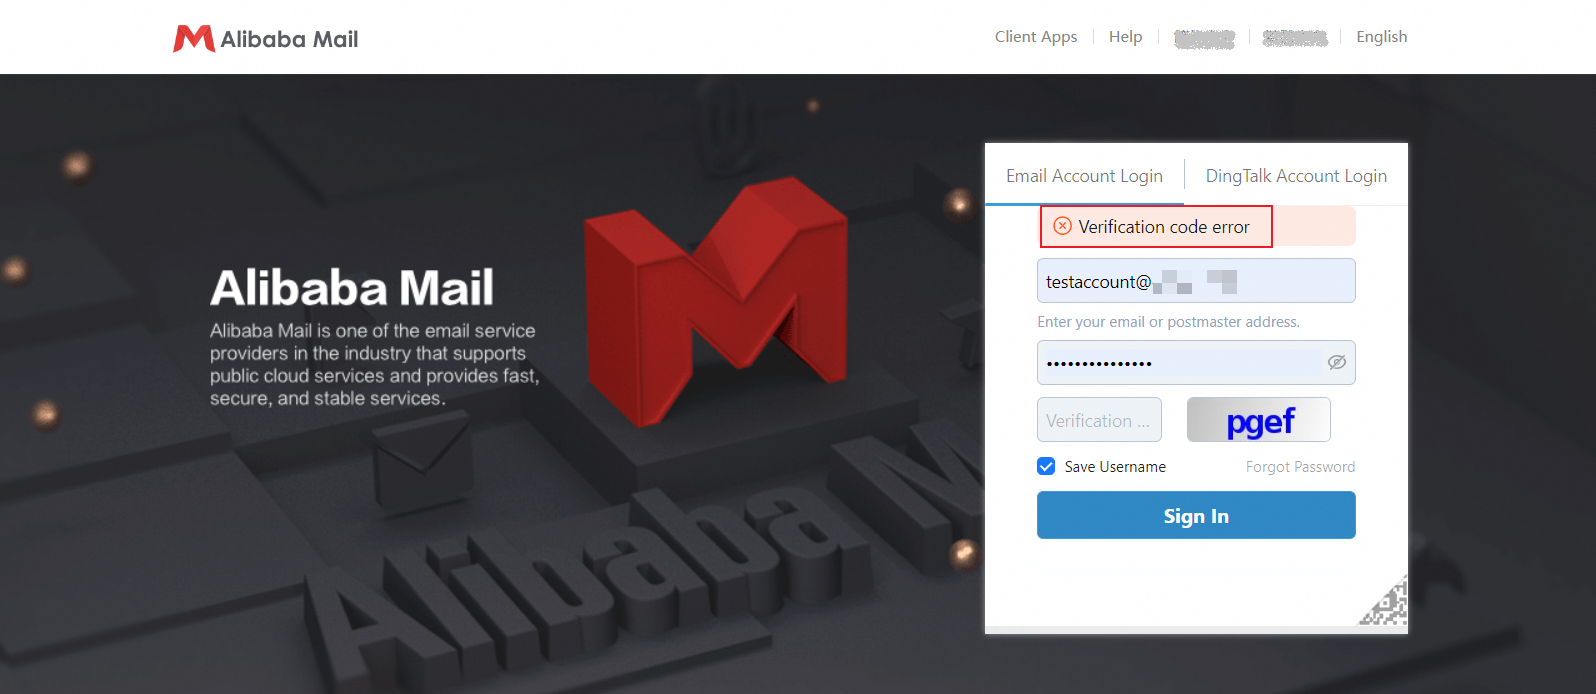Click the Alibaba Mail logo icon
1596x694 pixels.
[193, 39]
